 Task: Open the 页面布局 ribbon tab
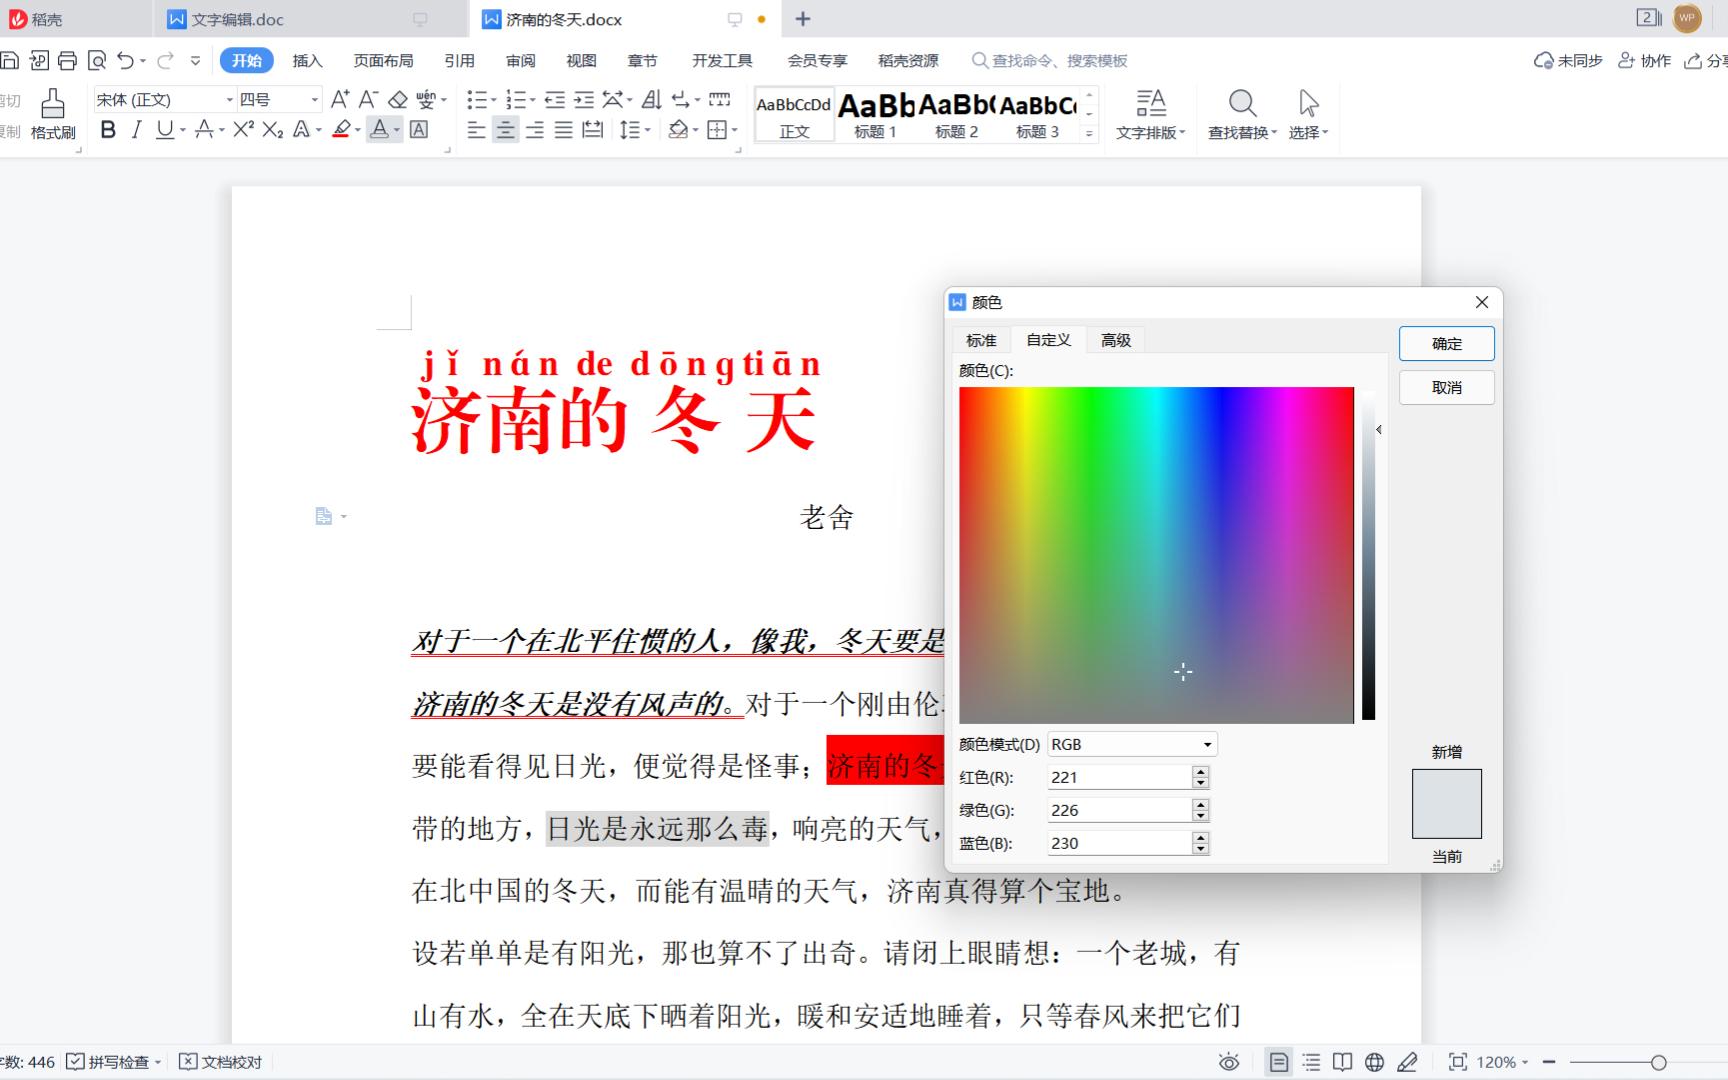pos(383,61)
